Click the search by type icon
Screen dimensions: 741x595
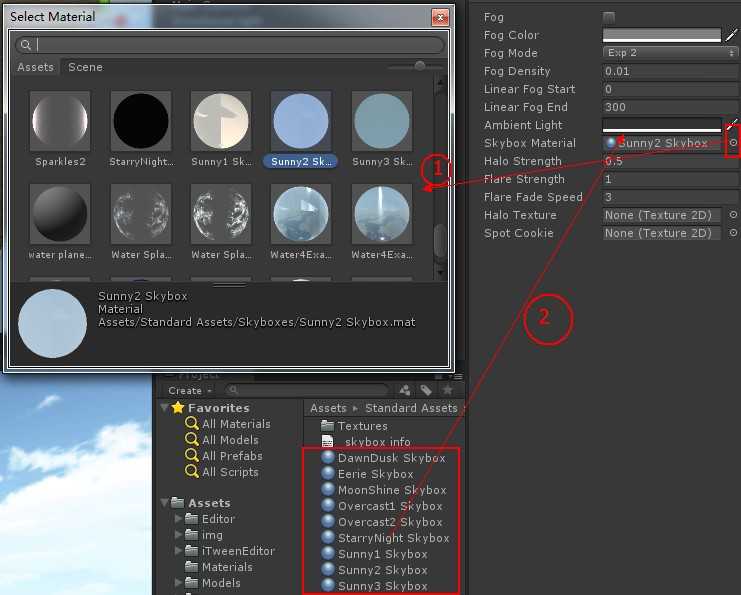[405, 390]
